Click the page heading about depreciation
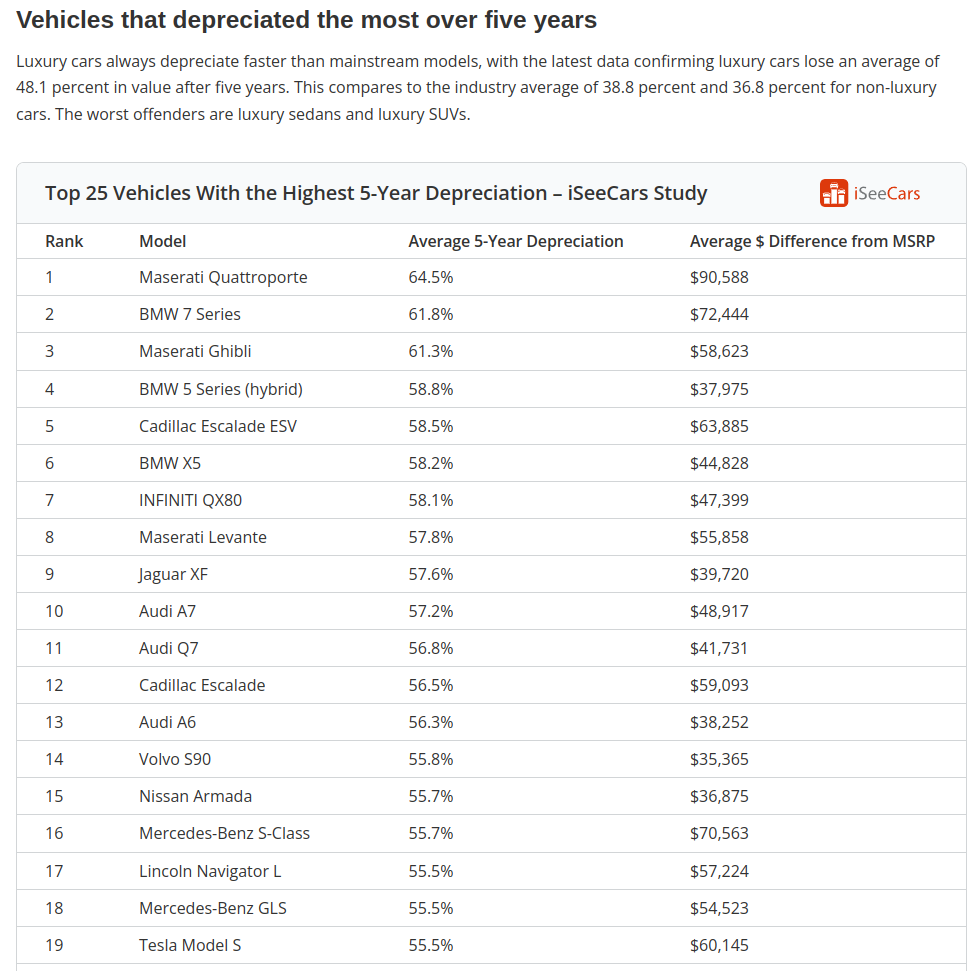 (307, 19)
